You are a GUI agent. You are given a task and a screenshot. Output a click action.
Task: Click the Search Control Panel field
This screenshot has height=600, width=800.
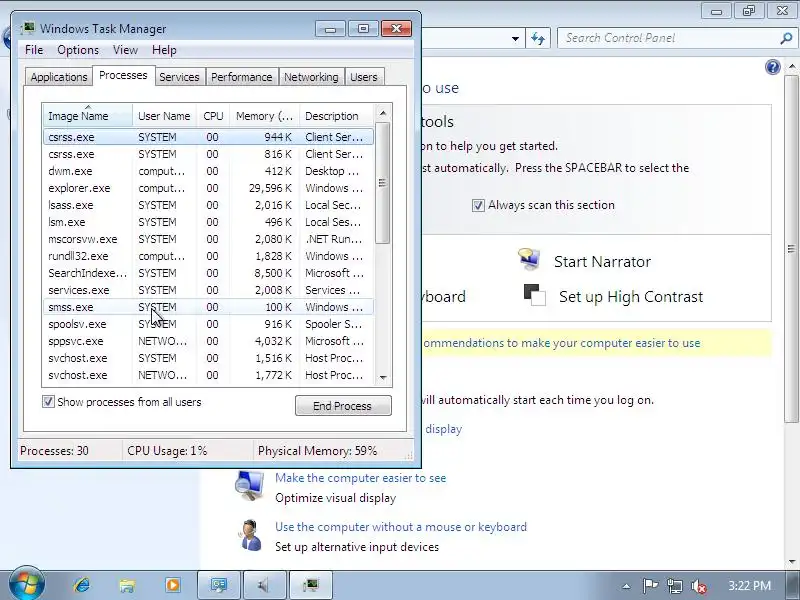pyautogui.click(x=670, y=38)
